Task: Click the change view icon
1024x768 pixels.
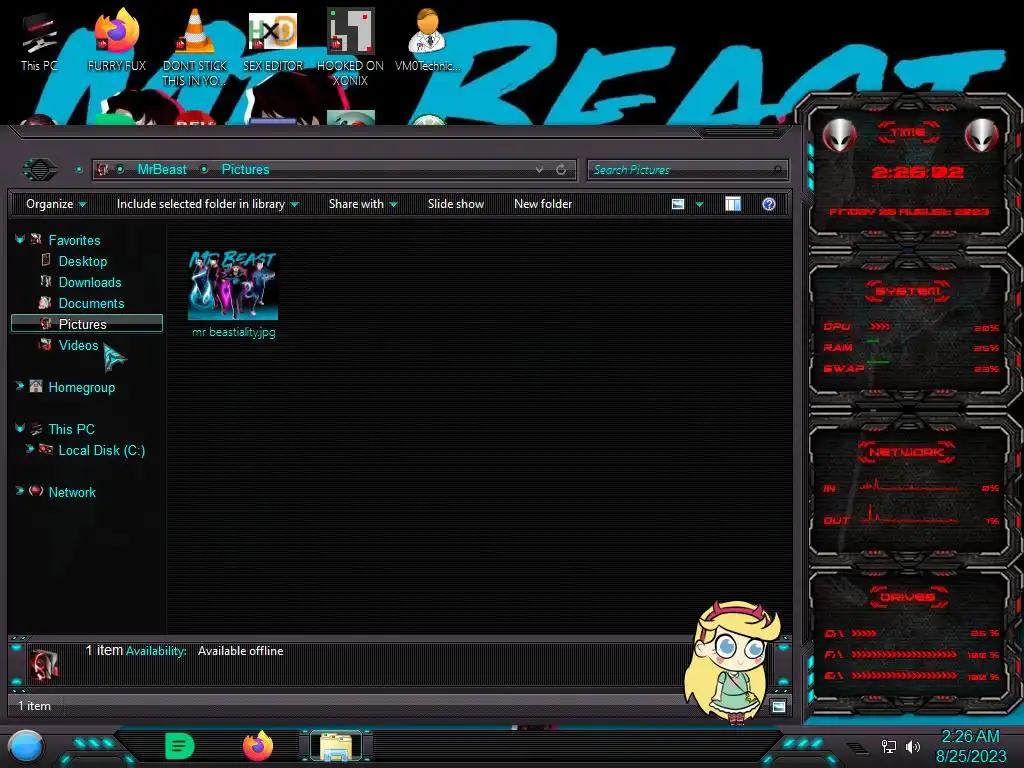Action: (x=678, y=204)
